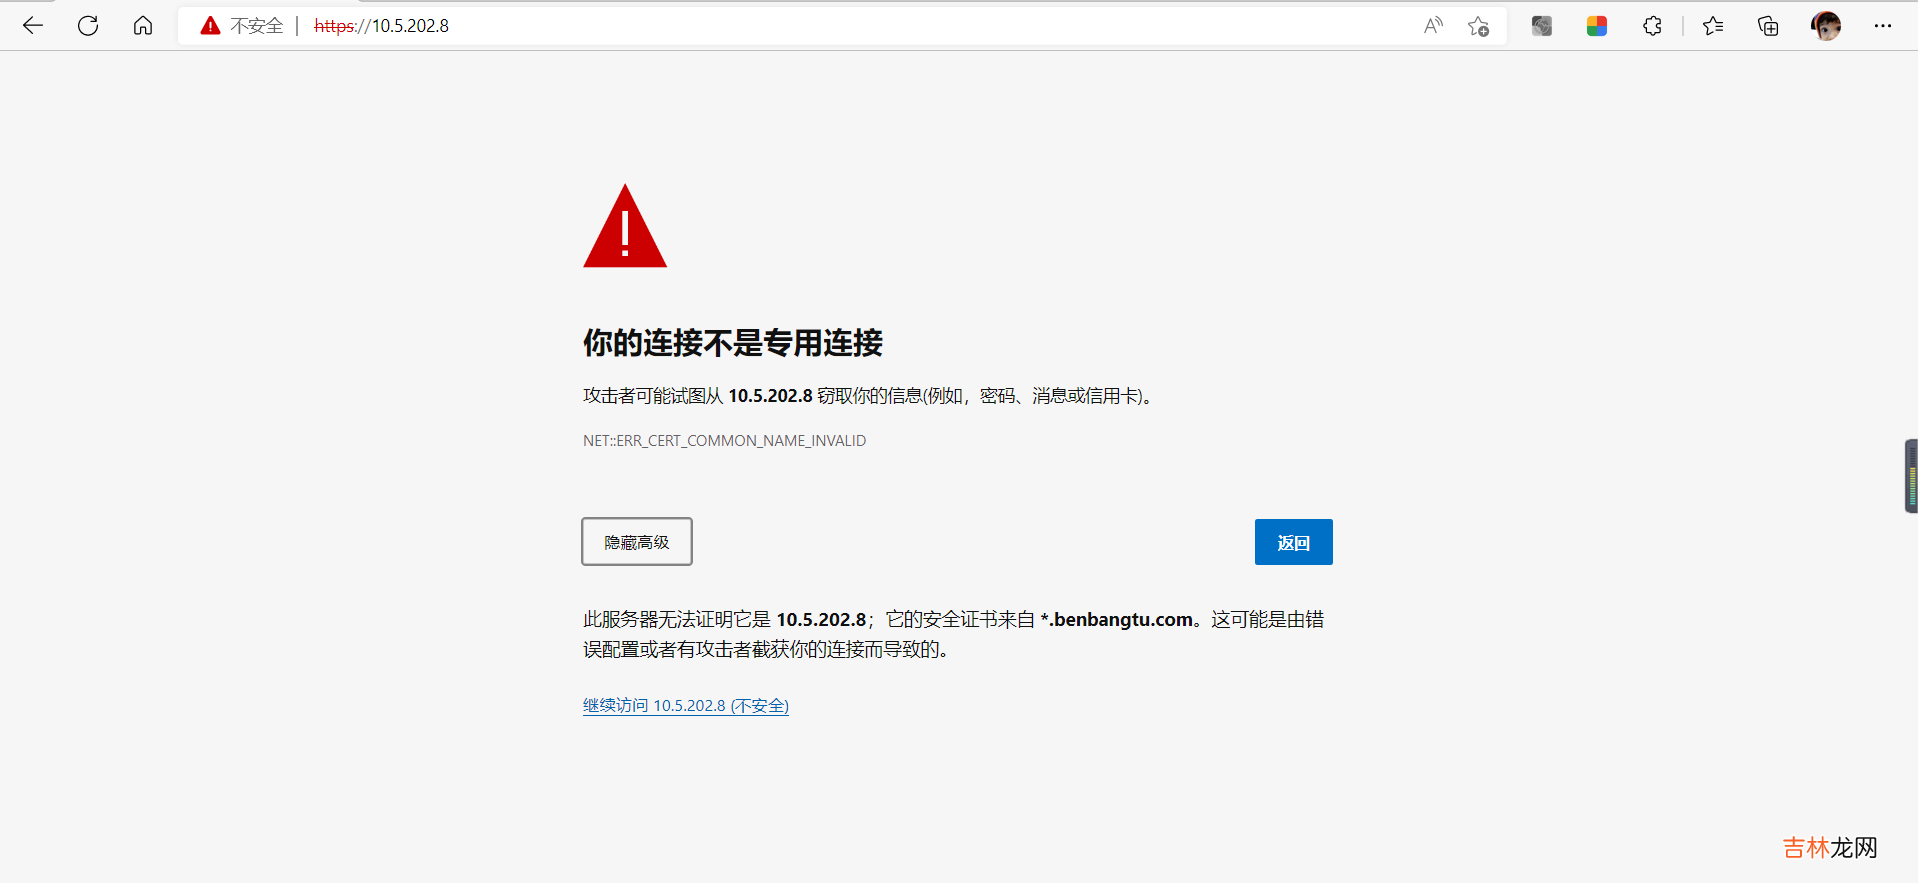Open the Settings and more ellipsis menu

point(1883,26)
